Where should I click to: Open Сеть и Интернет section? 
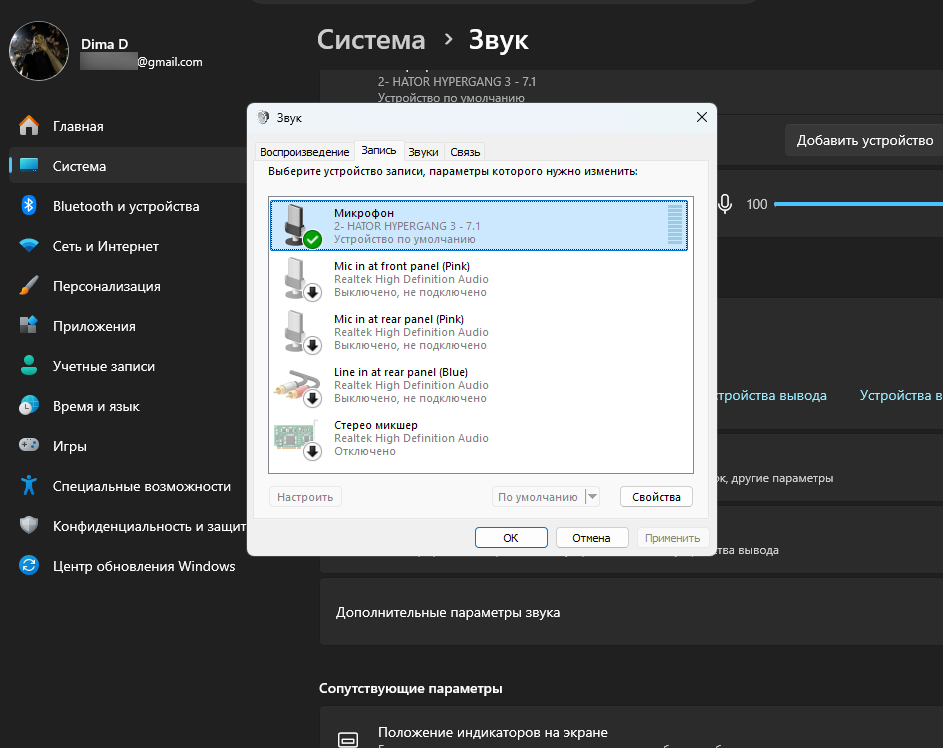coord(127,245)
